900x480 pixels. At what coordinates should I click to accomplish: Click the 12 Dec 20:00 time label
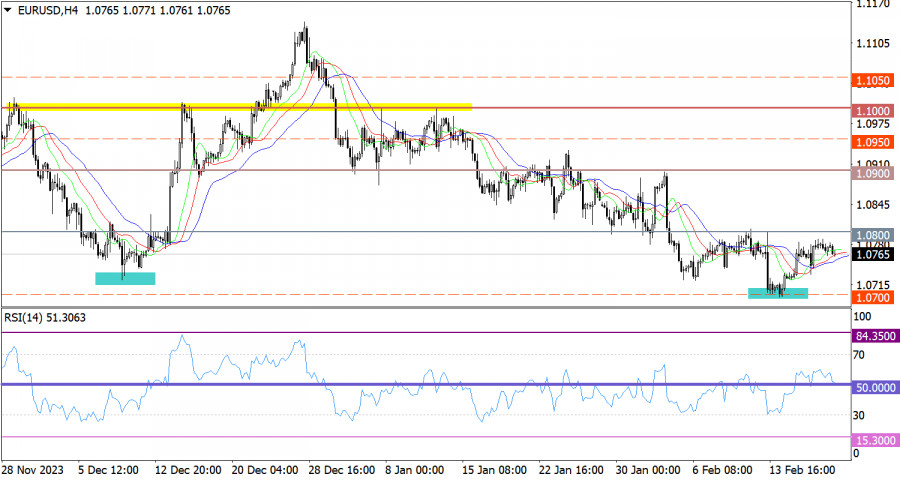188,470
